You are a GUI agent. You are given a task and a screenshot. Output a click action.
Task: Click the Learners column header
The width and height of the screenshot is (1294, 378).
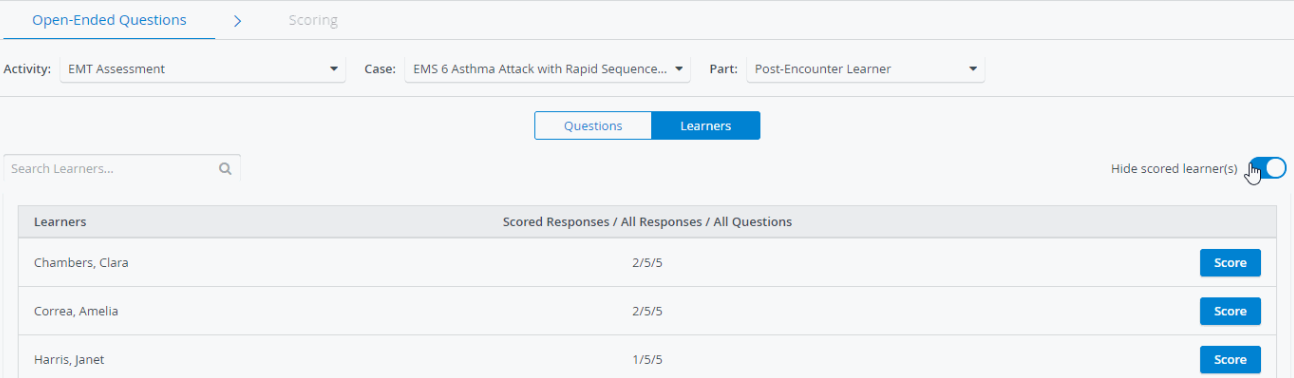60,222
